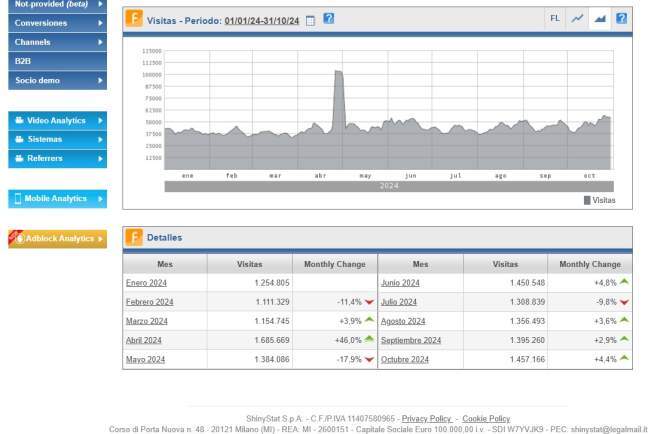The width and height of the screenshot is (670, 434).
Task: Open Abril 2024 monthly details
Action: pyautogui.click(x=146, y=340)
